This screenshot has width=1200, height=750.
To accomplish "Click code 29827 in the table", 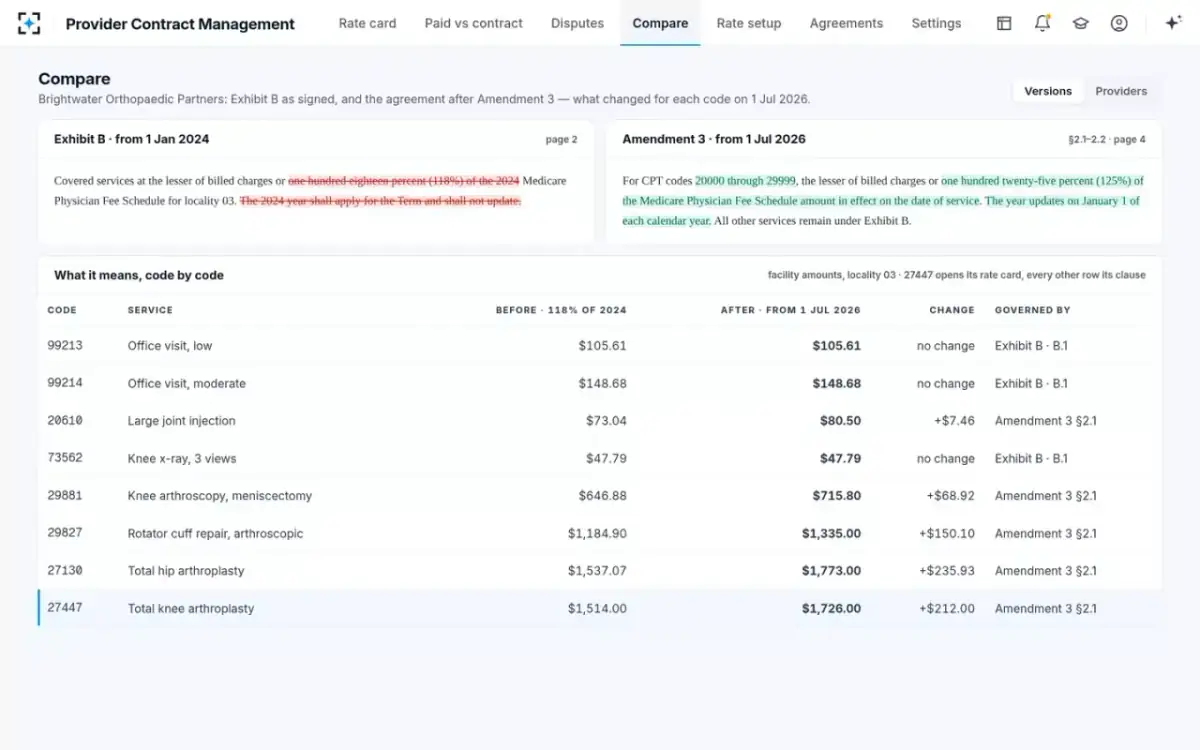I will (x=65, y=533).
